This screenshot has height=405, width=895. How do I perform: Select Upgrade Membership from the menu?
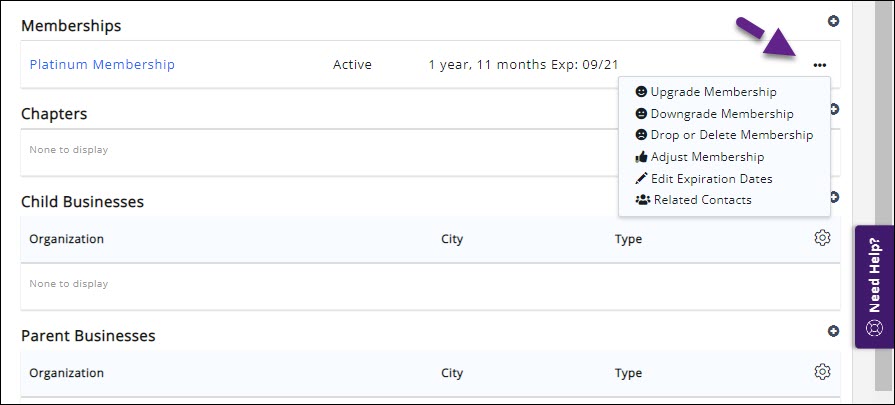(713, 92)
